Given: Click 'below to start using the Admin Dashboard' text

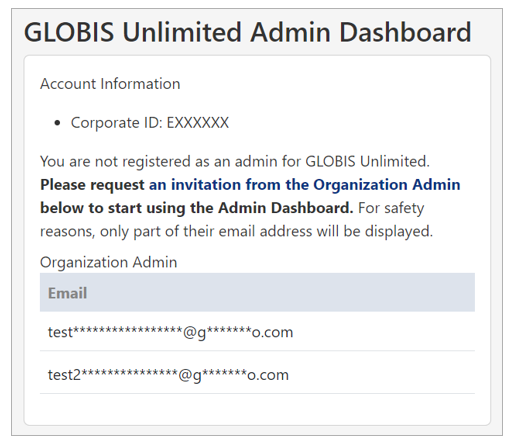Looking at the screenshot, I should coord(196,208).
